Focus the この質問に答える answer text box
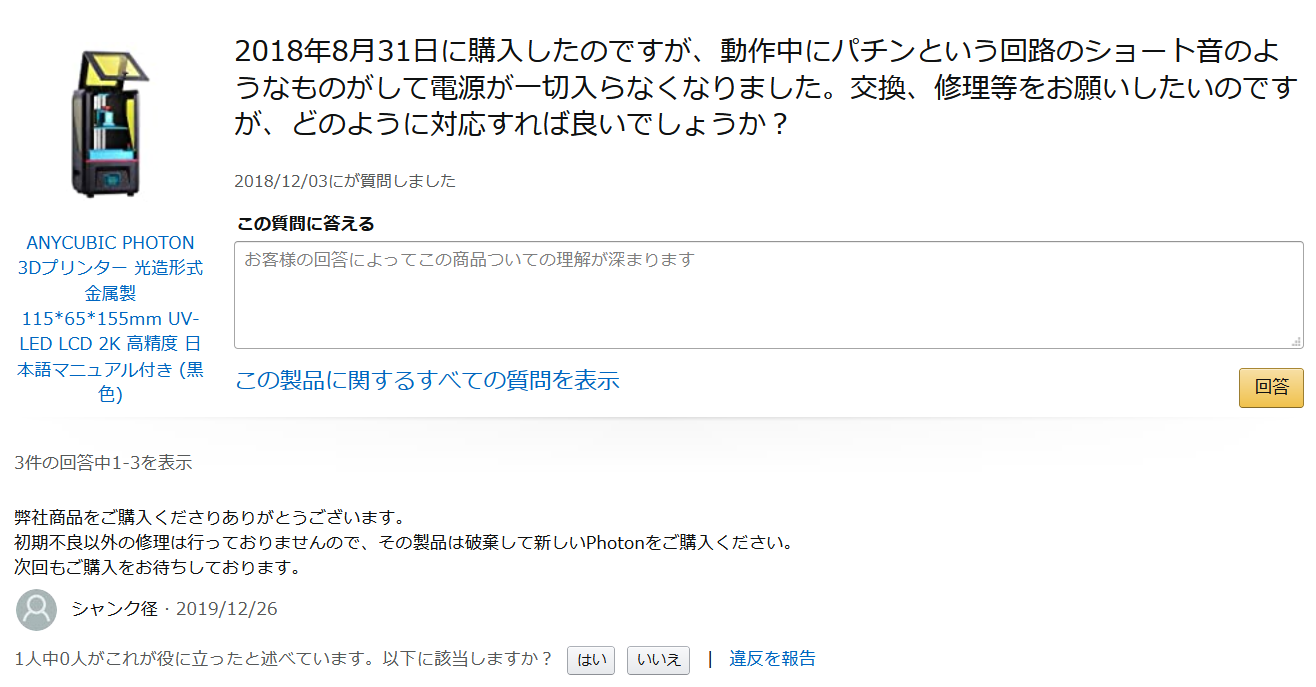Screen dimensions: 1316x687 coord(768,295)
